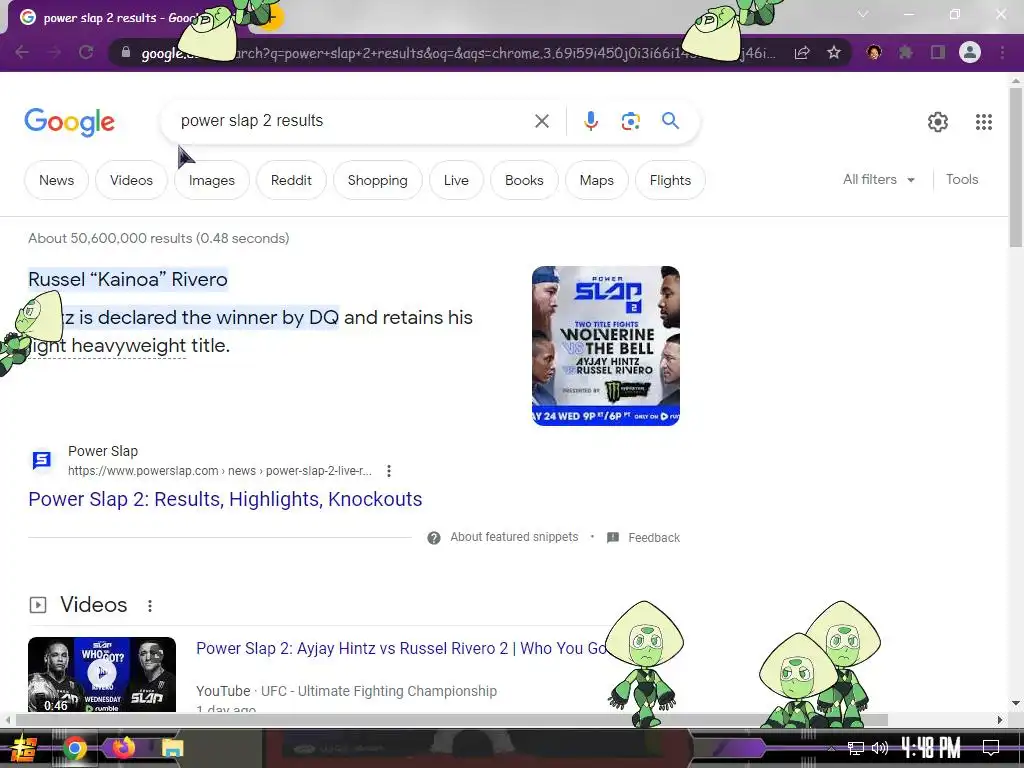Open Chrome profile avatar
Image resolution: width=1024 pixels, height=768 pixels.
pos(970,52)
